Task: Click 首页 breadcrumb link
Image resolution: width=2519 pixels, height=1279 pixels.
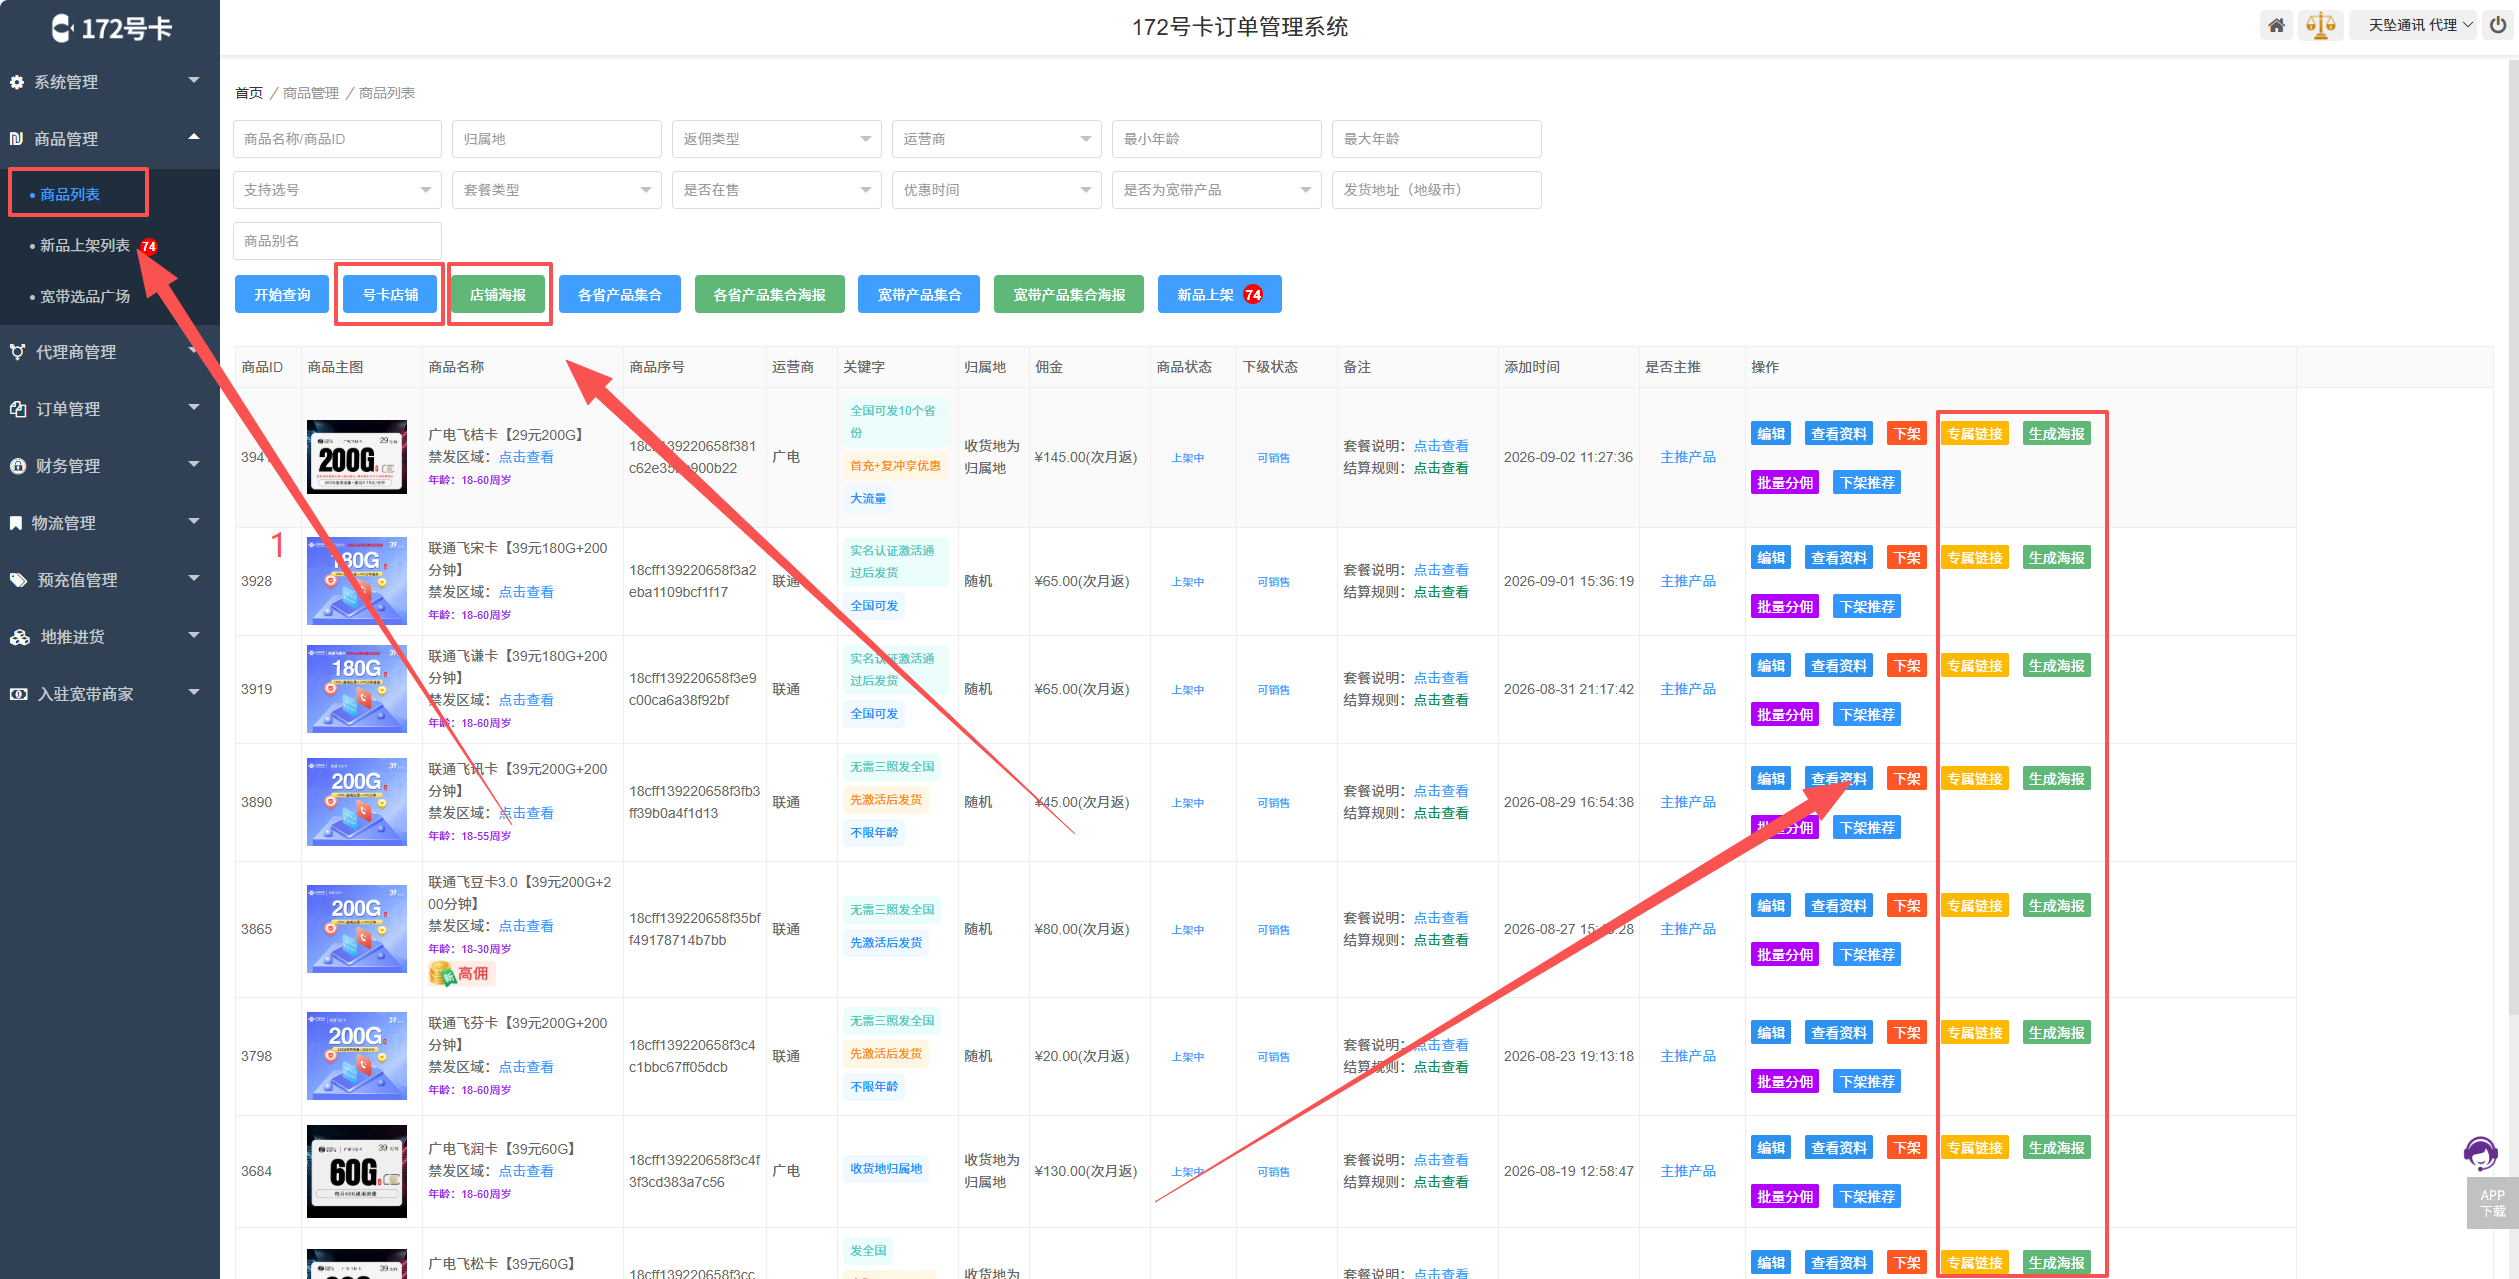Action: tap(249, 93)
